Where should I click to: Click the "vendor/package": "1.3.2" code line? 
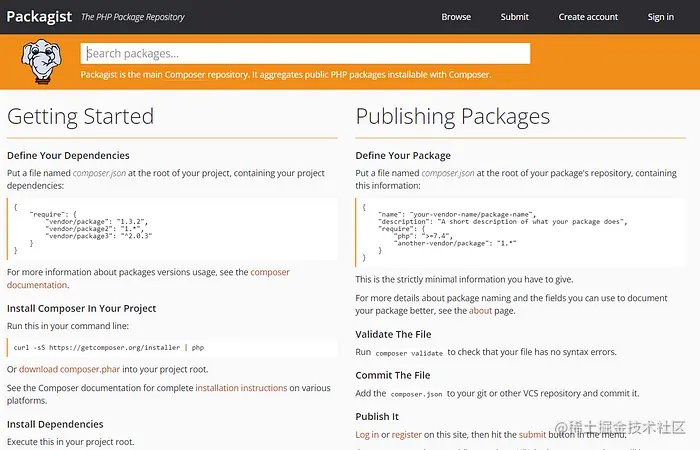tap(96, 221)
